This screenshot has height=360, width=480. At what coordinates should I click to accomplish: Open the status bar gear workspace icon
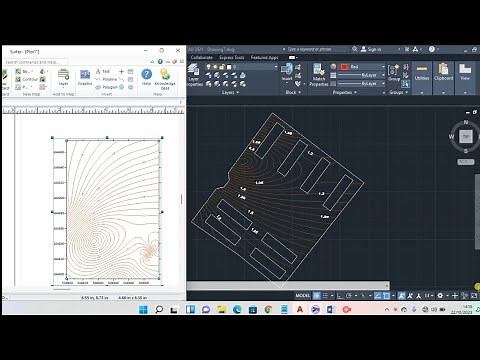pyautogui.click(x=440, y=296)
